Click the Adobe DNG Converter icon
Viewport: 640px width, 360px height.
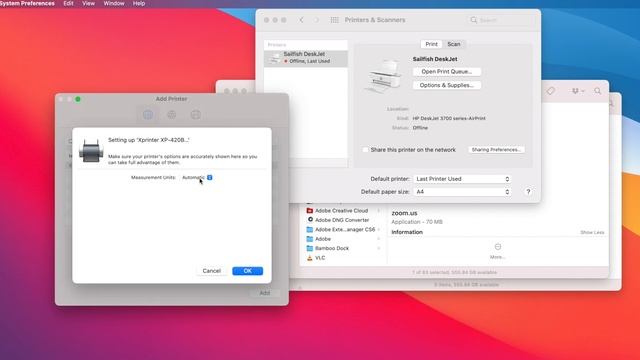coord(310,220)
